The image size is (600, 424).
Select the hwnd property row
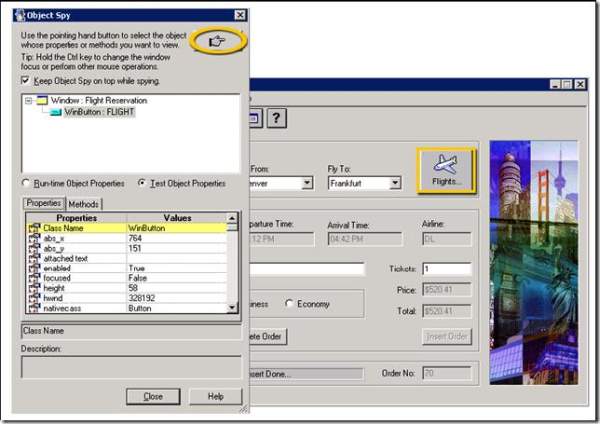click(127, 298)
